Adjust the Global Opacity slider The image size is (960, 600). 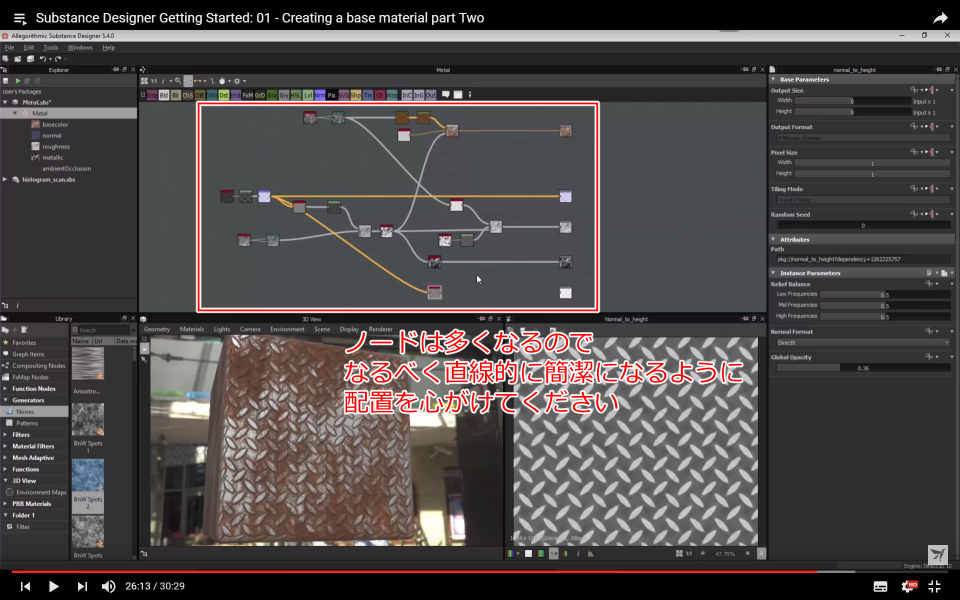[x=863, y=368]
